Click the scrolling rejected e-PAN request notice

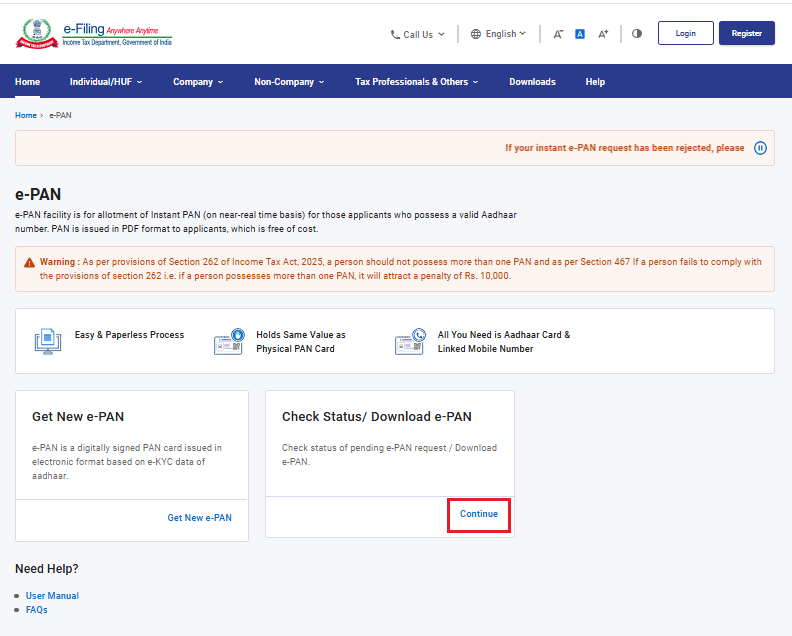pos(625,148)
